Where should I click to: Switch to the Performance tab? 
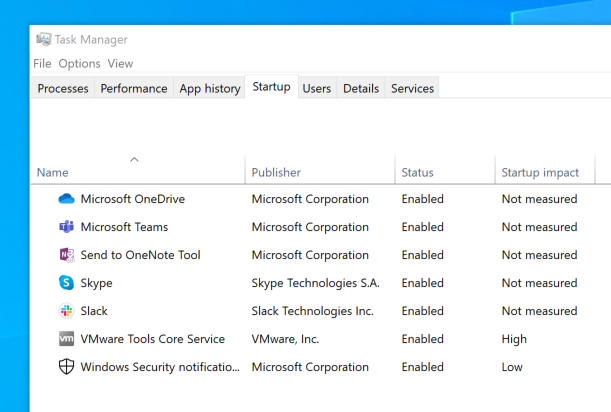point(134,88)
